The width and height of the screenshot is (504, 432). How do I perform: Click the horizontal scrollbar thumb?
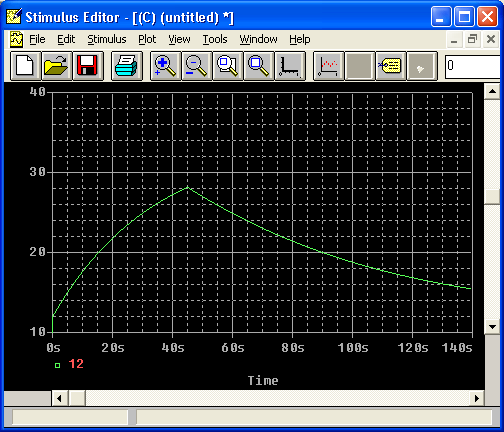(x=77, y=398)
